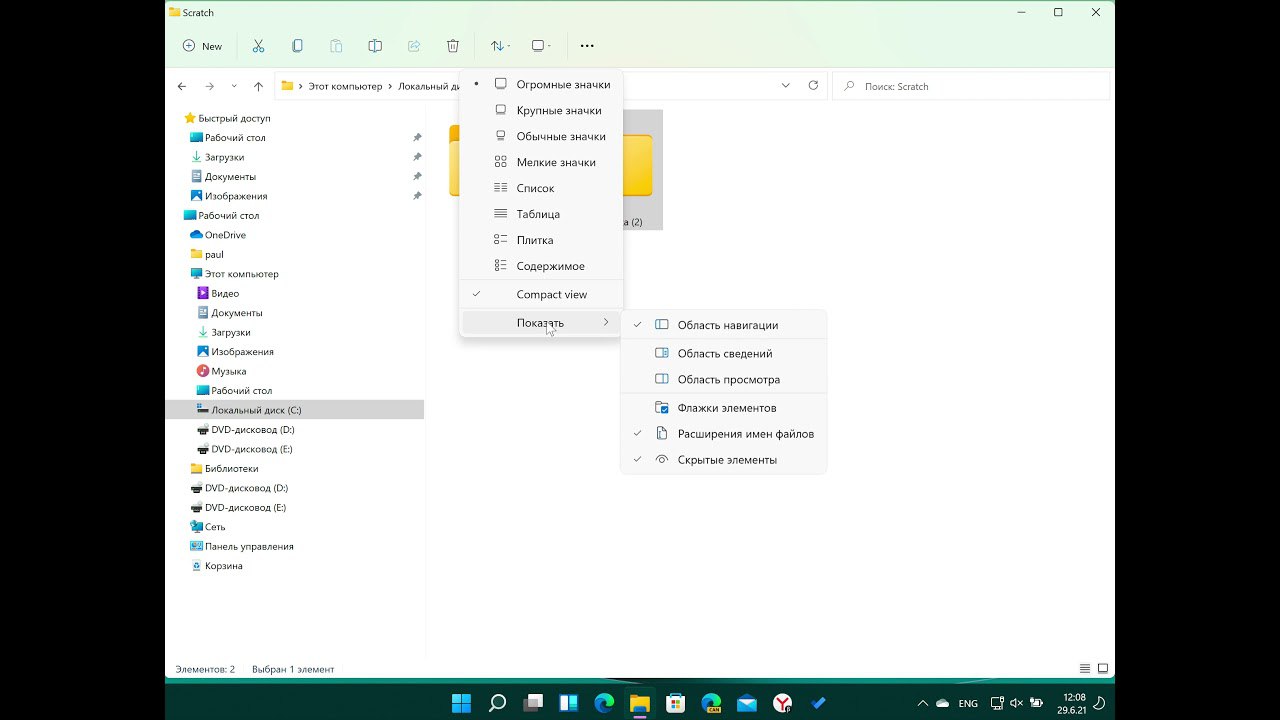1280x720 pixels.
Task: Open Task View on the taskbar
Action: [x=533, y=703]
